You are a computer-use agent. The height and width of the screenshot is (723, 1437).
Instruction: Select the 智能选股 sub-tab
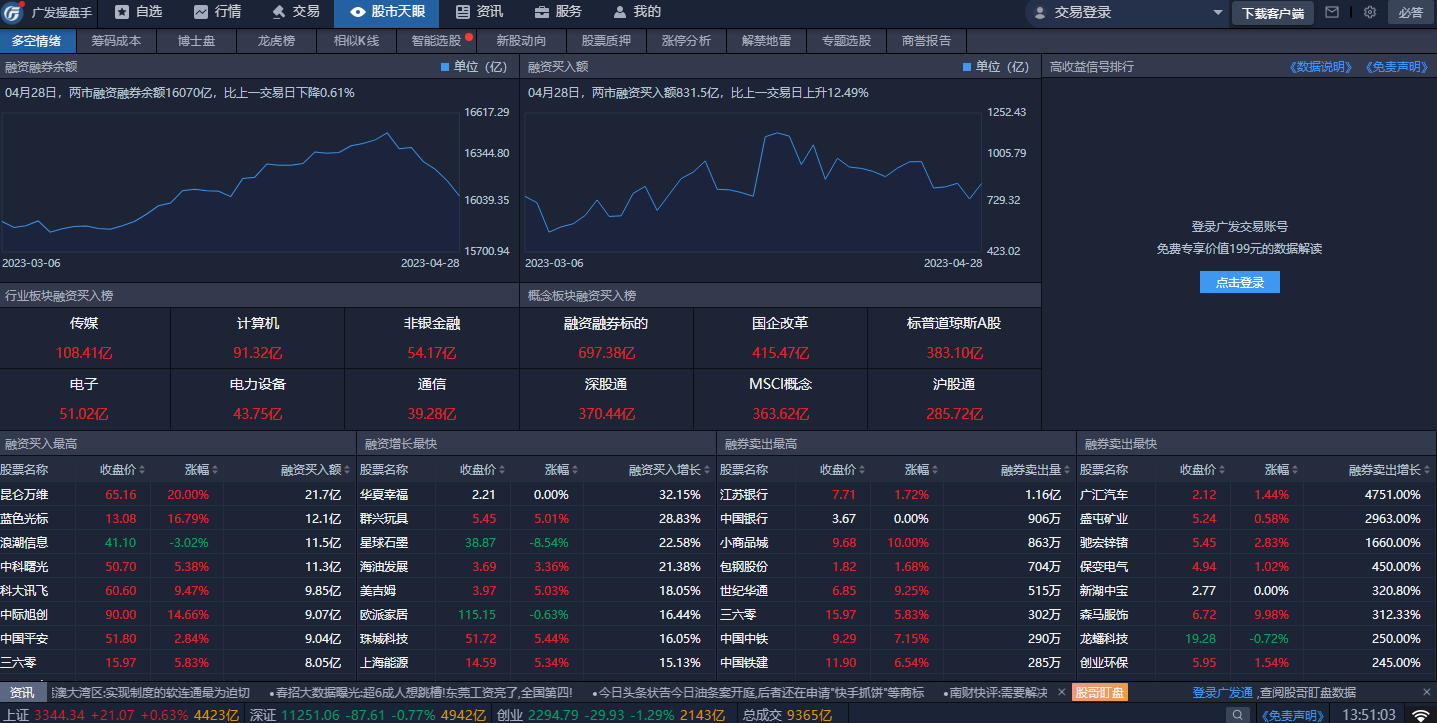click(436, 41)
